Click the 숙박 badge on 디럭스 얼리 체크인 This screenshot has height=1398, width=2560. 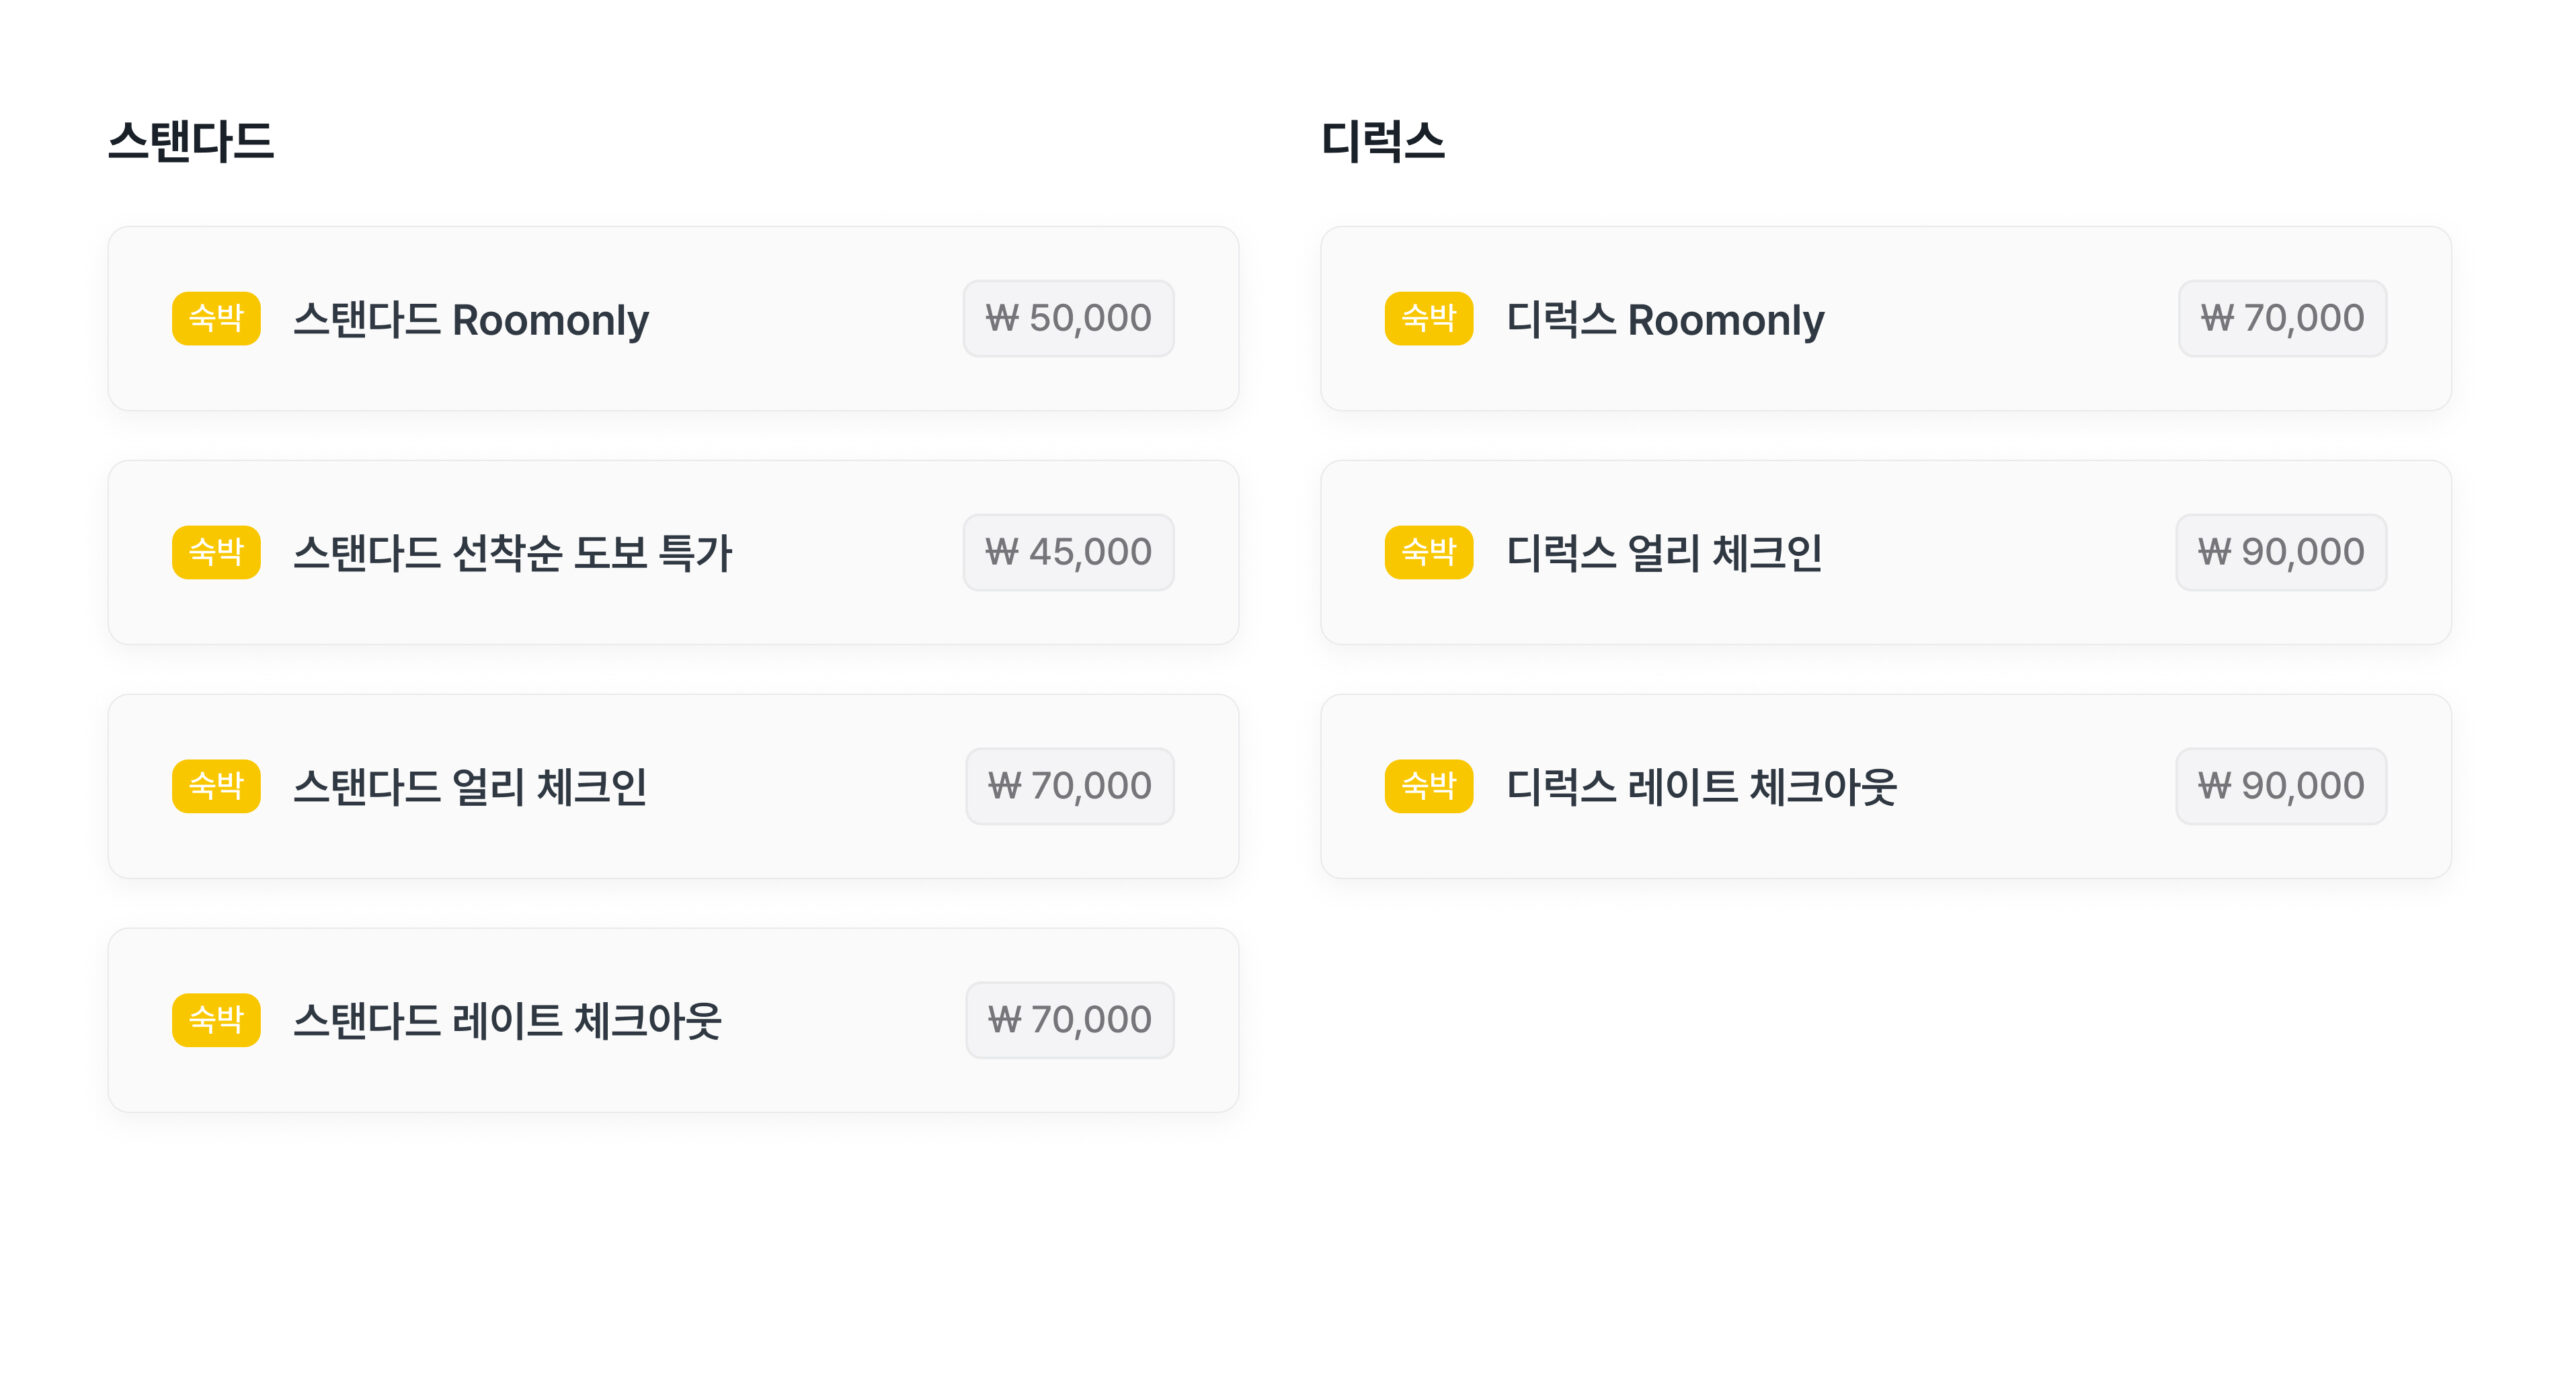tap(1428, 552)
